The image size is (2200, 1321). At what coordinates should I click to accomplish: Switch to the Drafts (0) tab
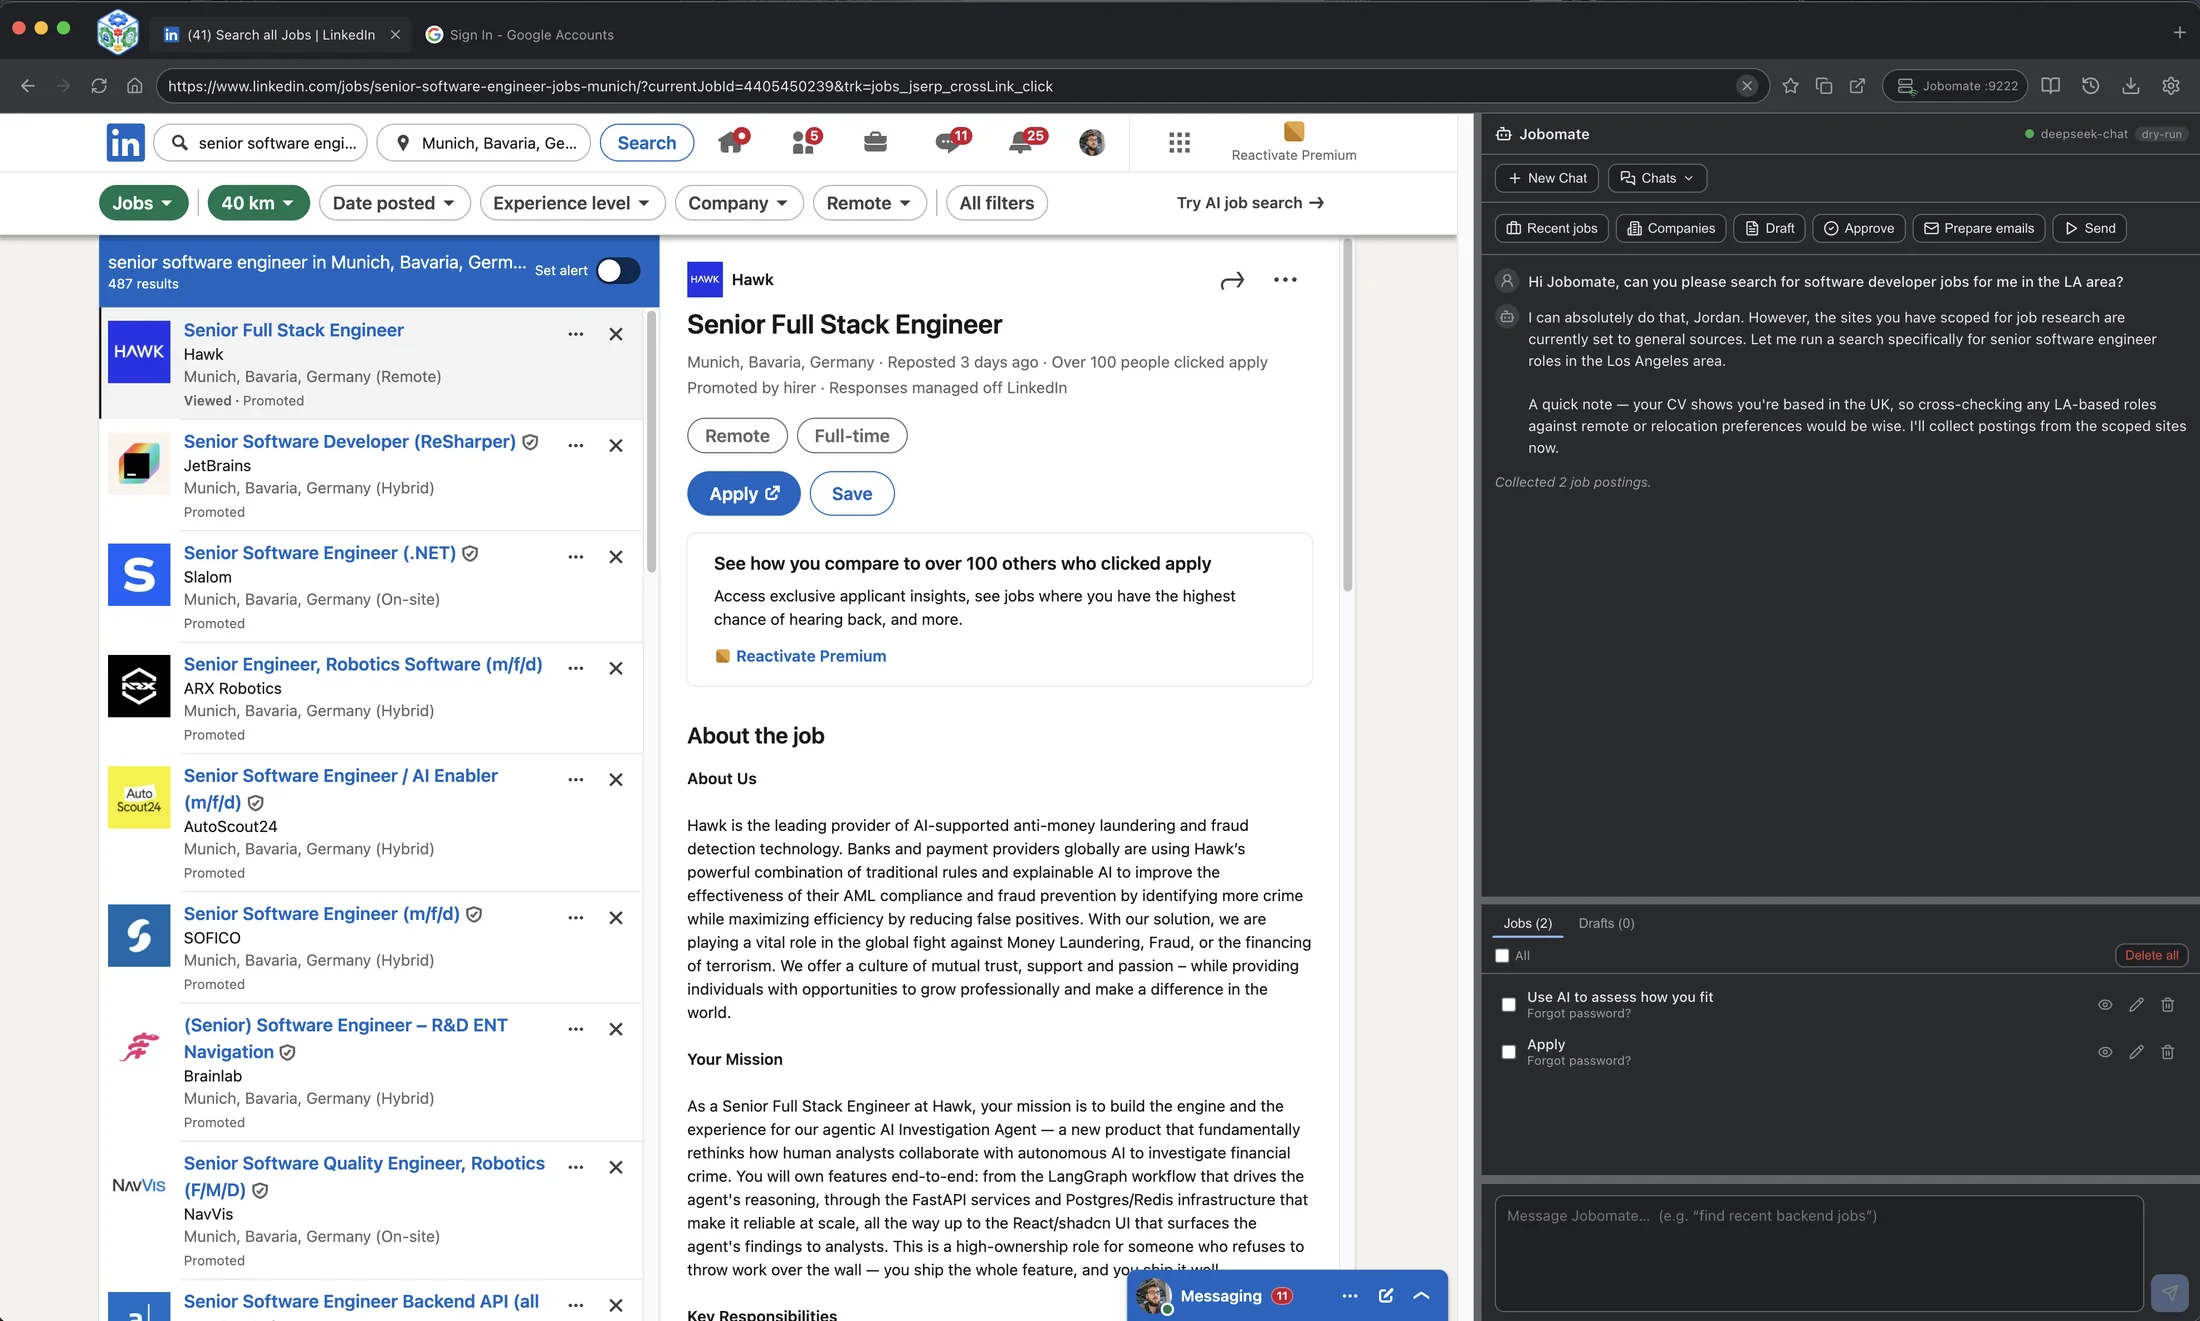tap(1606, 923)
